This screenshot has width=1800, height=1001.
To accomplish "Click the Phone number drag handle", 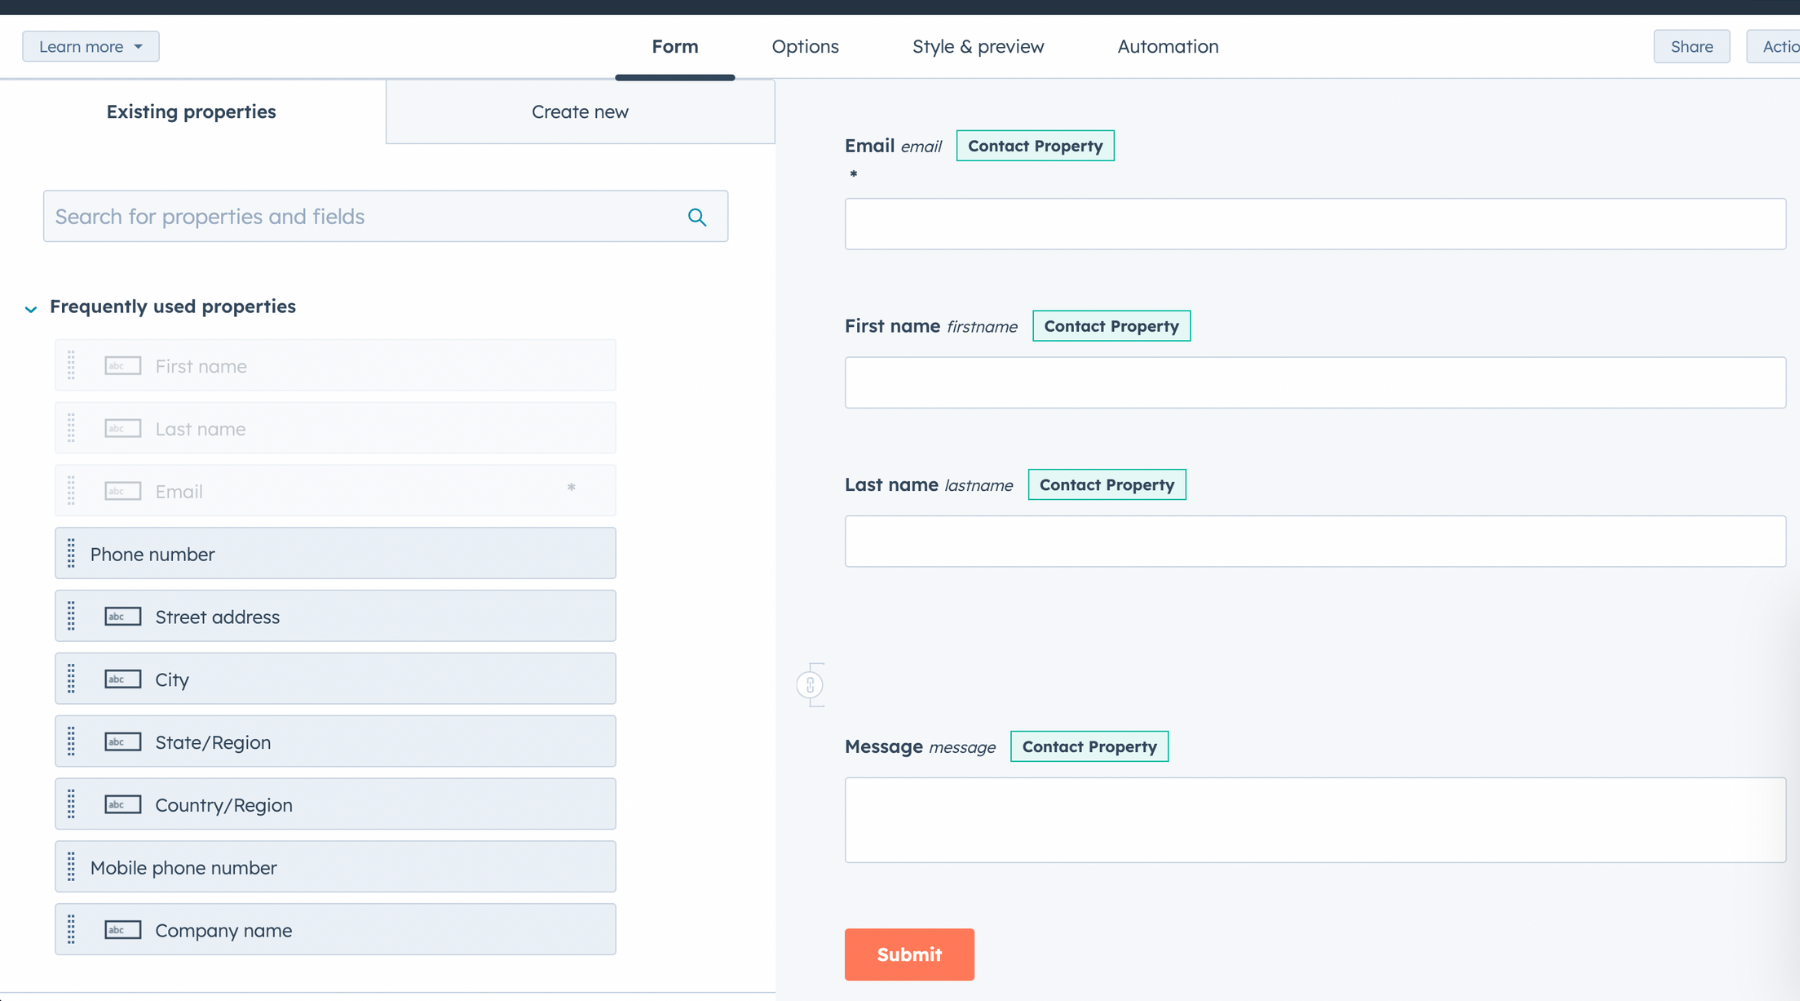I will (71, 554).
